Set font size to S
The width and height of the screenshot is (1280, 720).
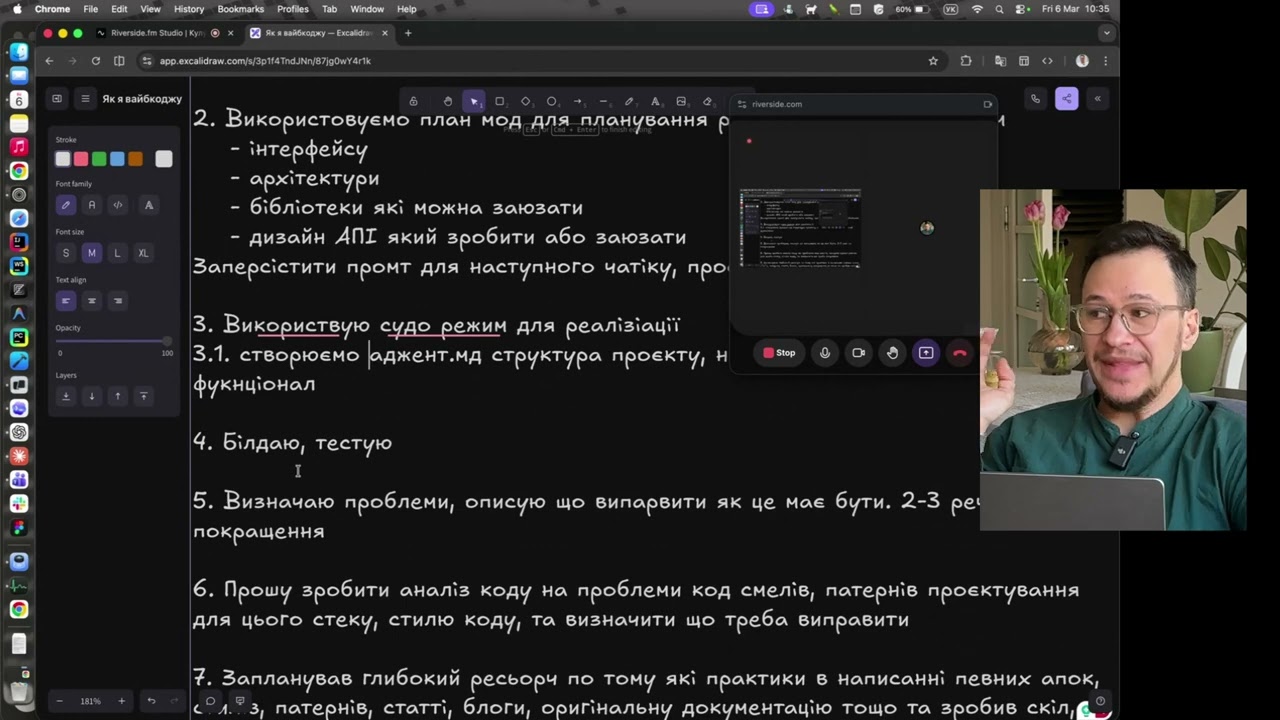66,253
